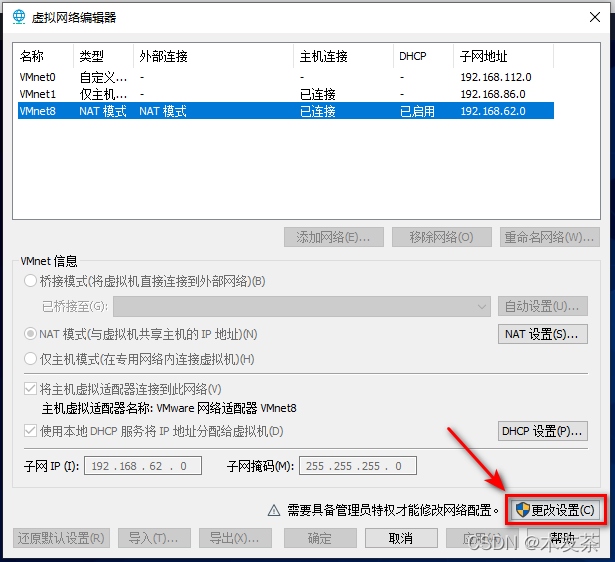Select the 仅主机模式 radio button
The image size is (615, 562).
point(30,358)
